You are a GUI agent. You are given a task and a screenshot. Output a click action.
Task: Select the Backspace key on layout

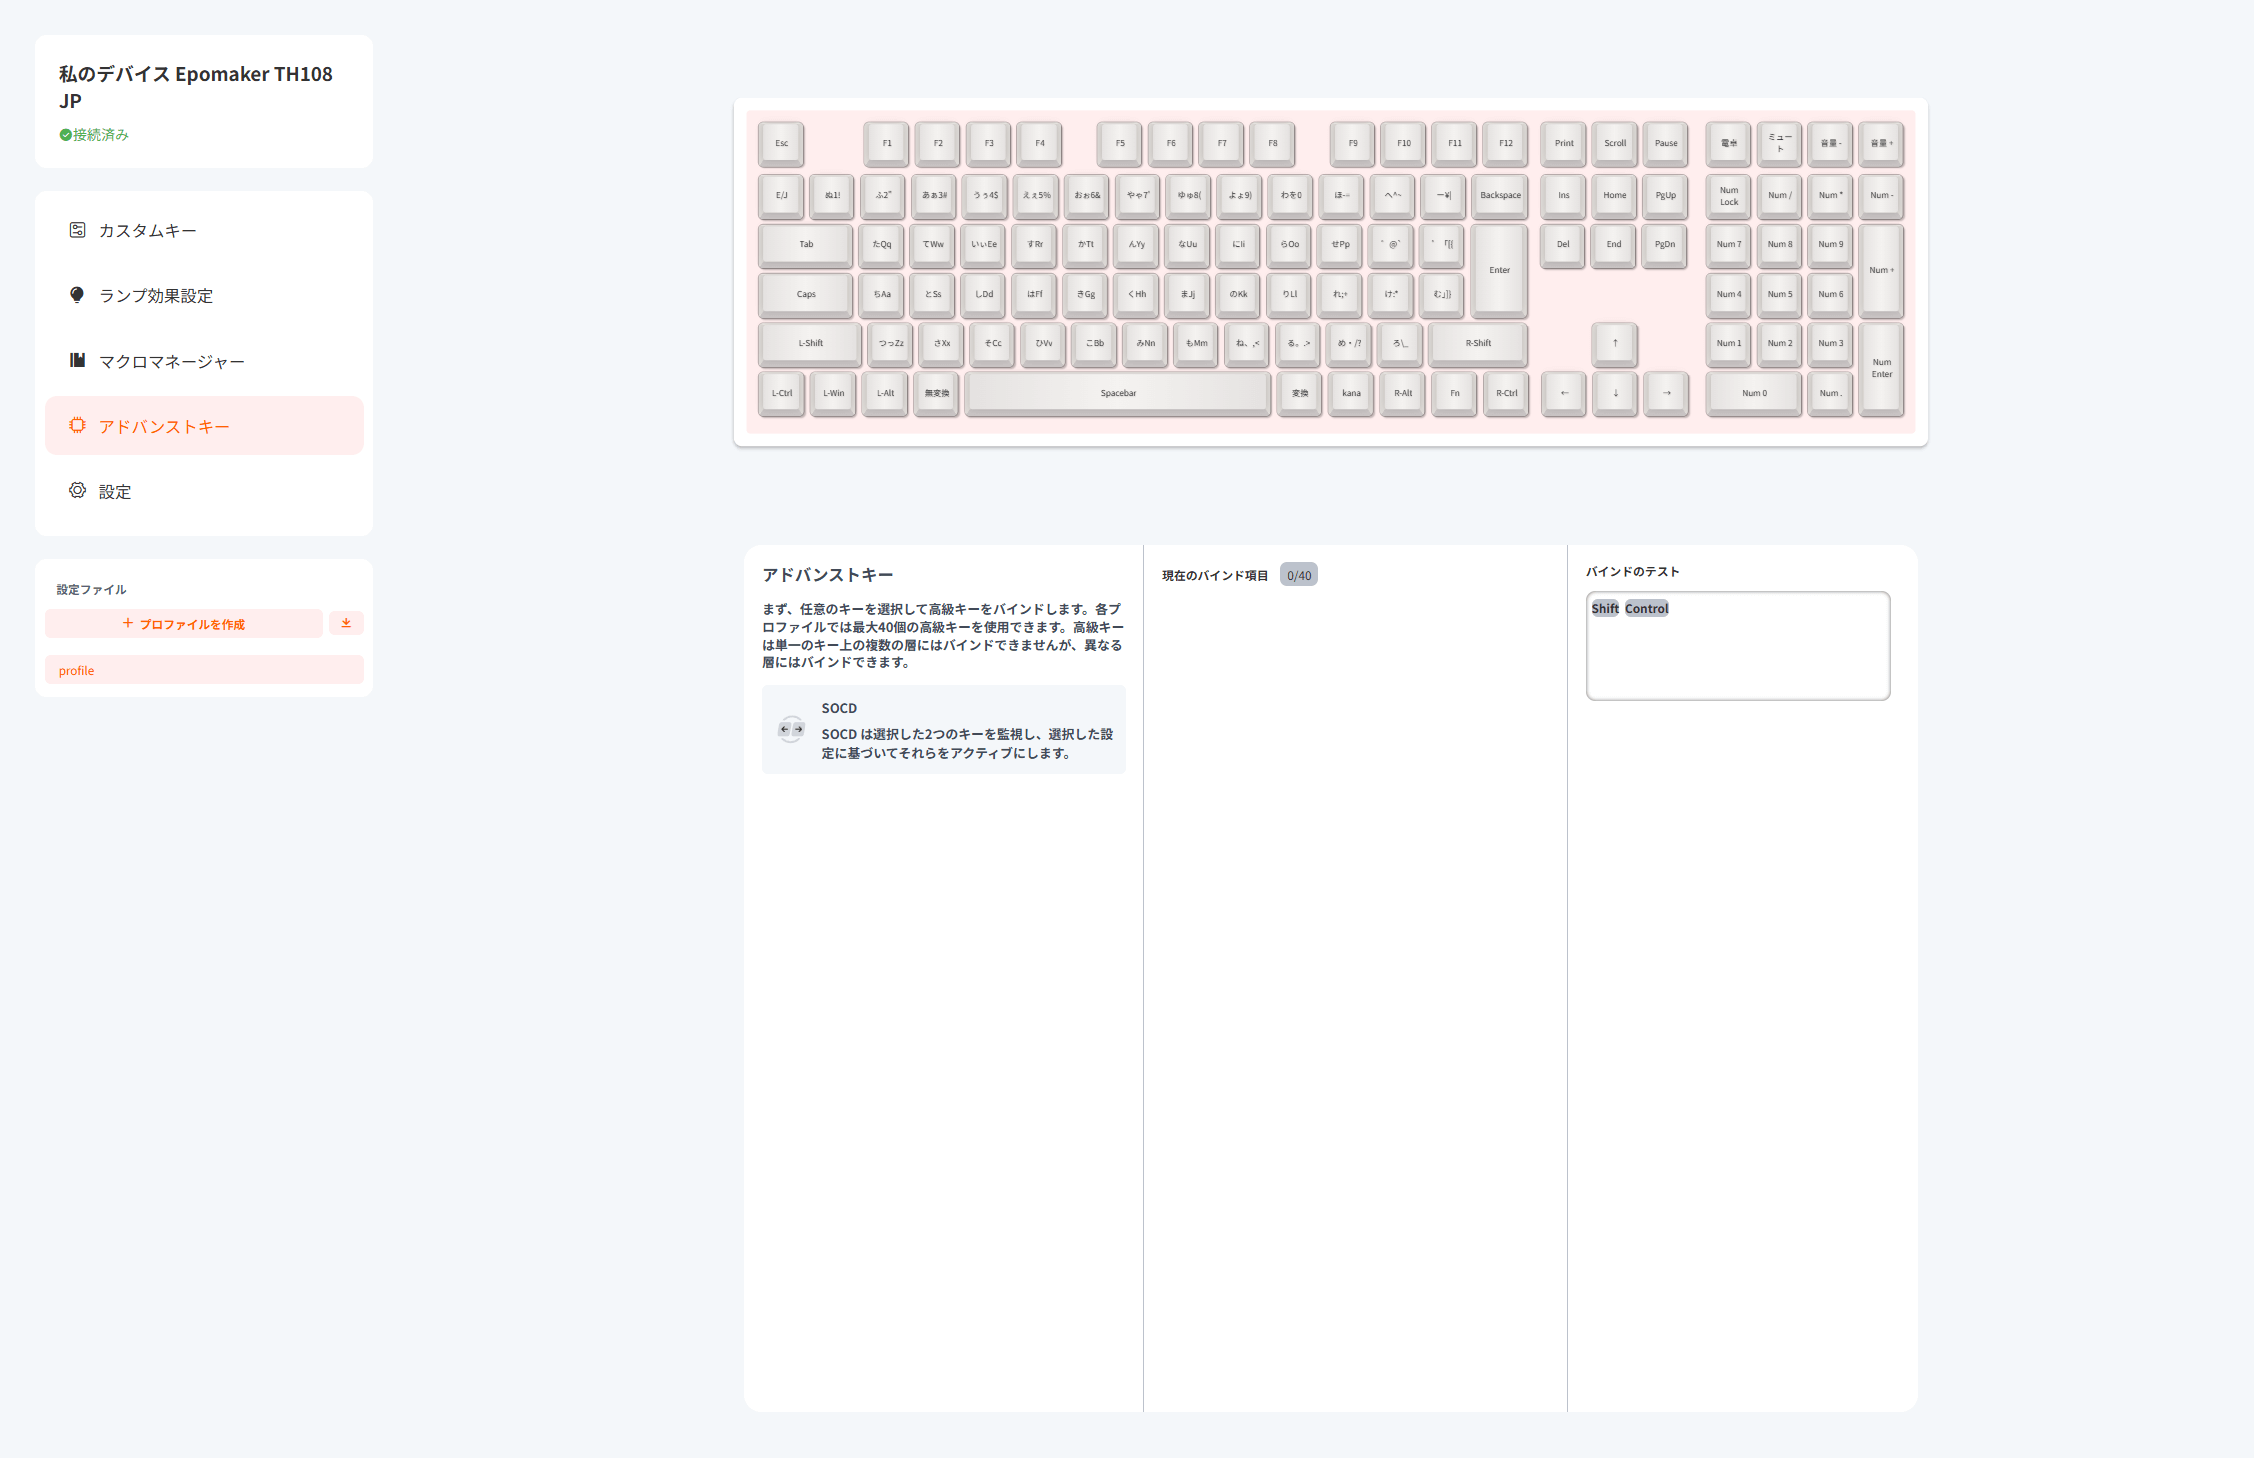[1500, 195]
